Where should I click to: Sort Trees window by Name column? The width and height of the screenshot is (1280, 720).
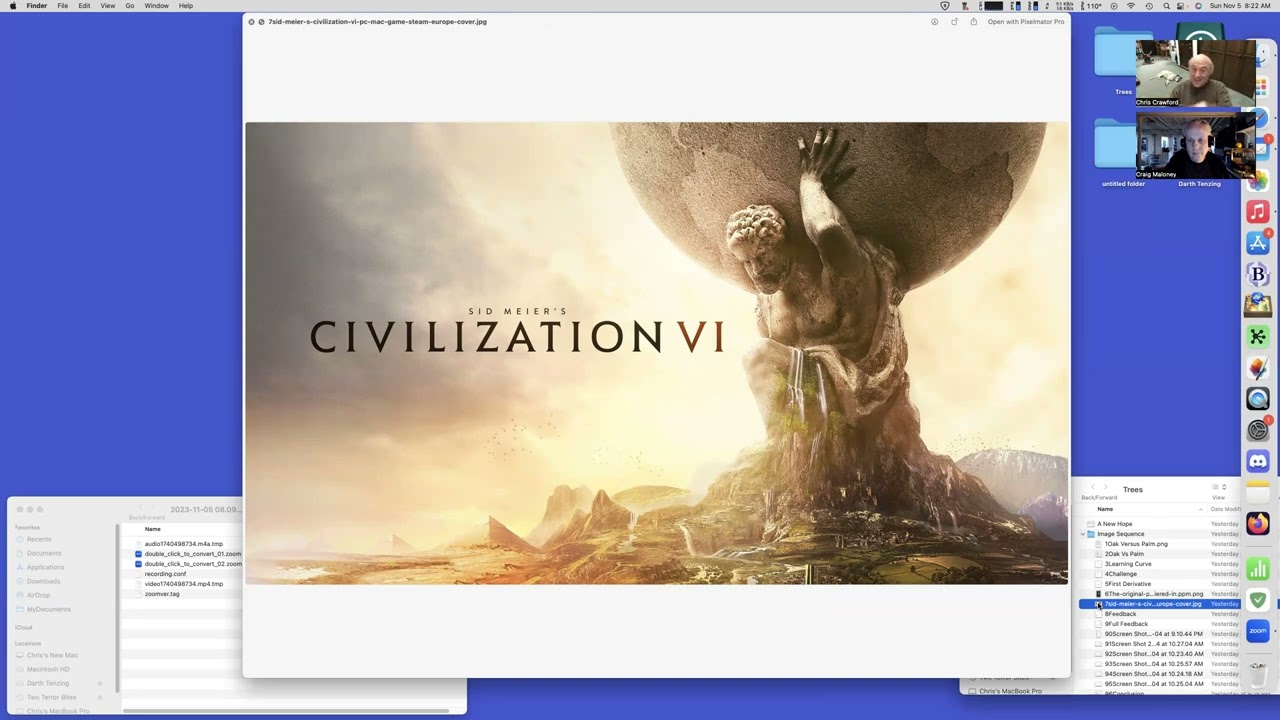(x=1105, y=509)
